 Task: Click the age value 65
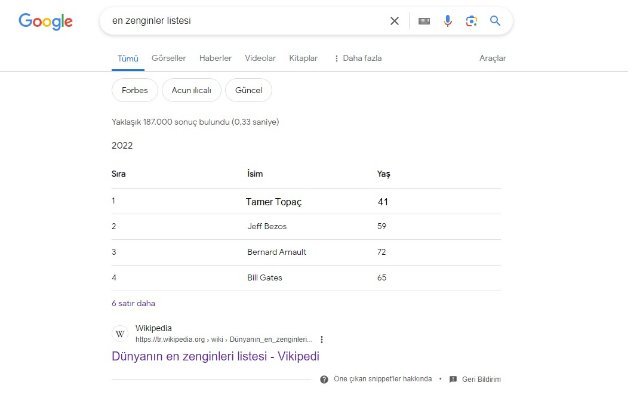[x=382, y=278]
